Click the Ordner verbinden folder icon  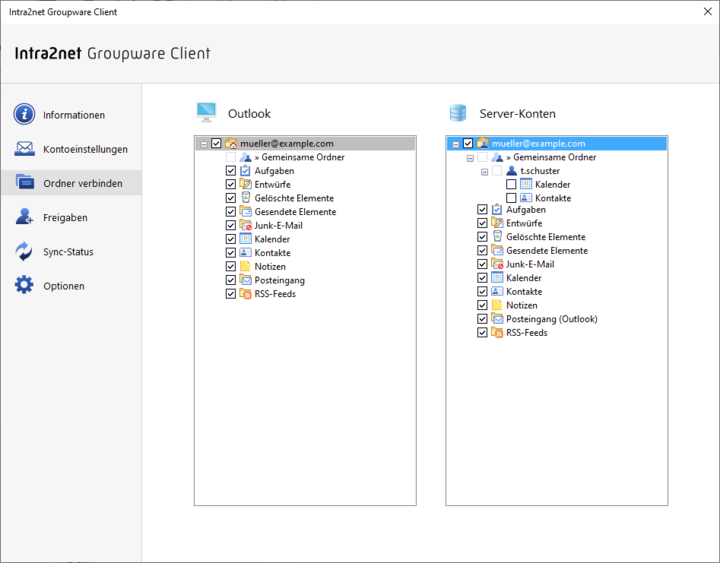click(24, 182)
